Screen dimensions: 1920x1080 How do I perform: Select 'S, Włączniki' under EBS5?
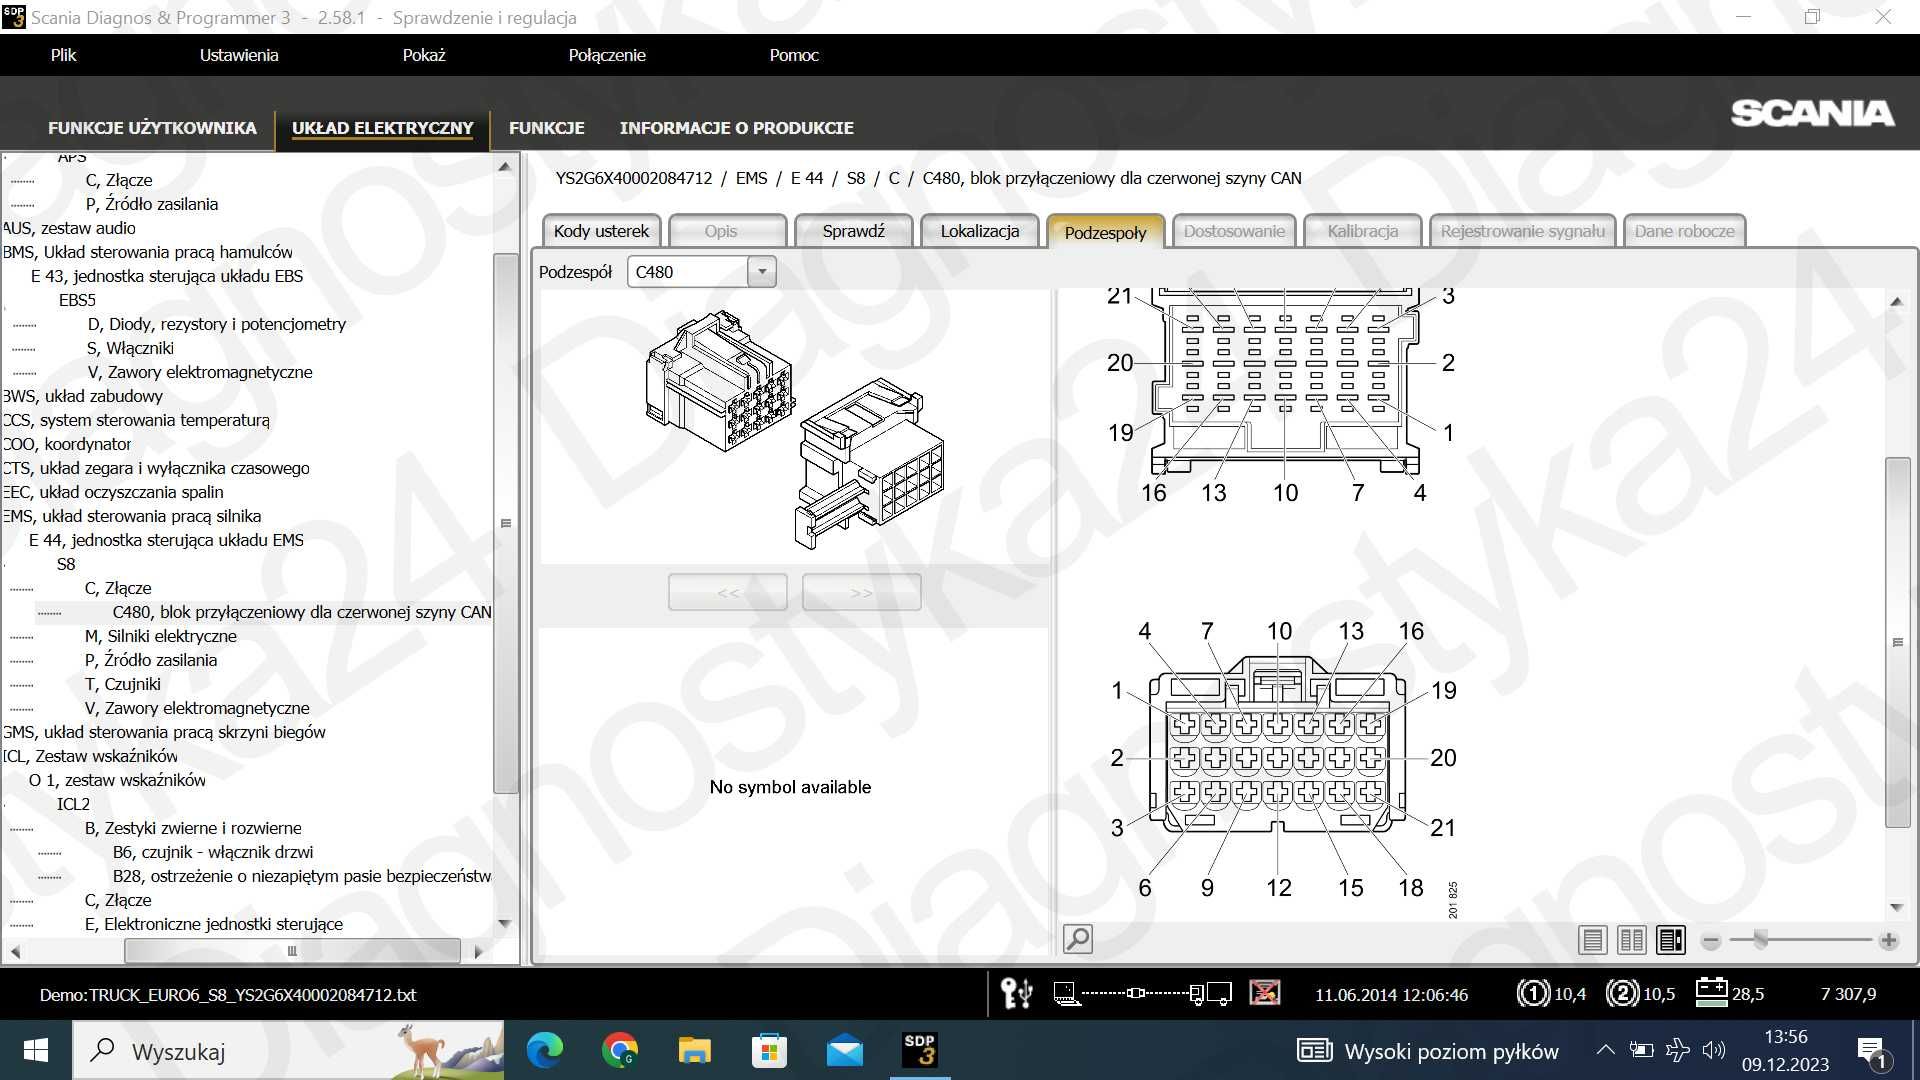[130, 348]
